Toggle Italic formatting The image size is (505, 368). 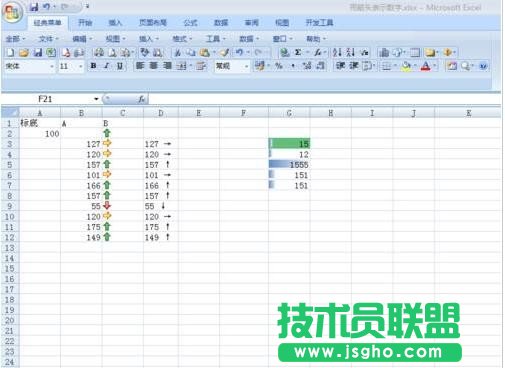pos(107,66)
